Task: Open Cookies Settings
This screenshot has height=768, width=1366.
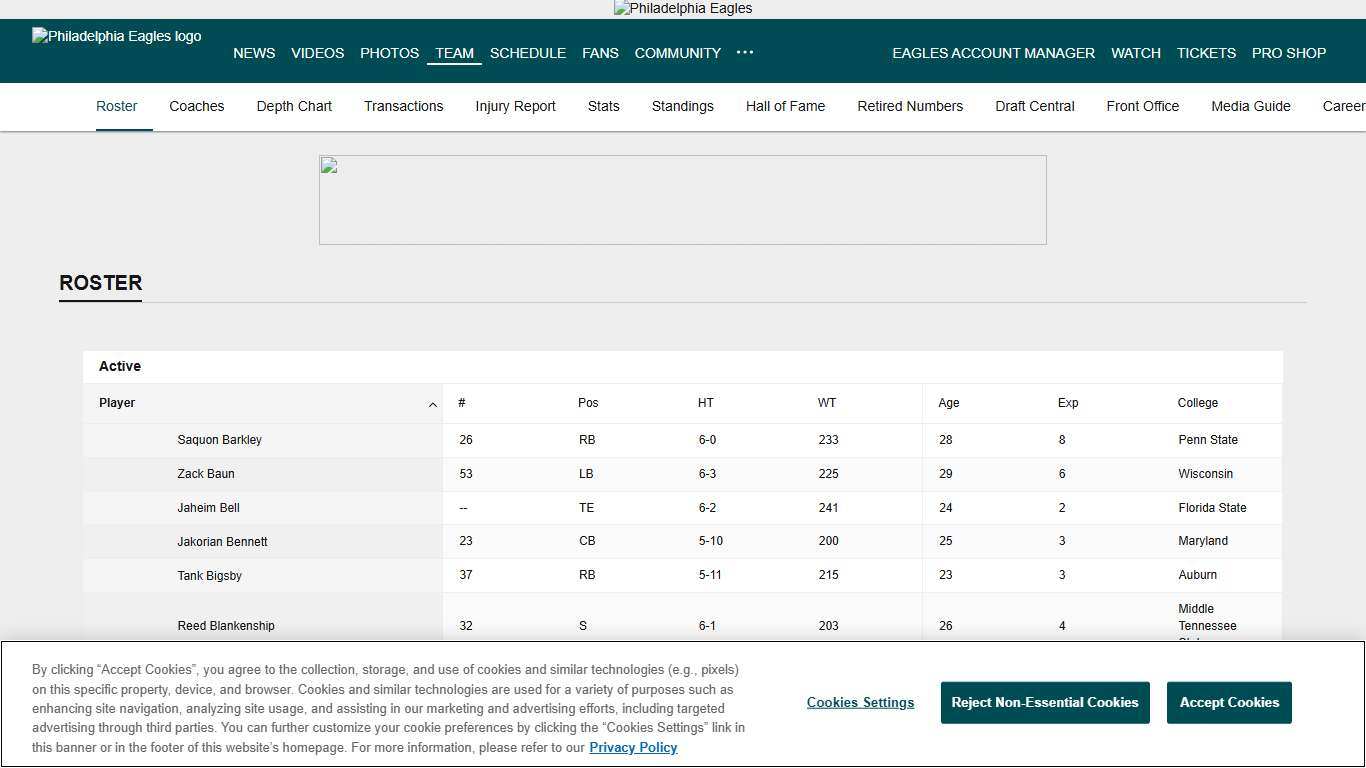Action: click(860, 702)
